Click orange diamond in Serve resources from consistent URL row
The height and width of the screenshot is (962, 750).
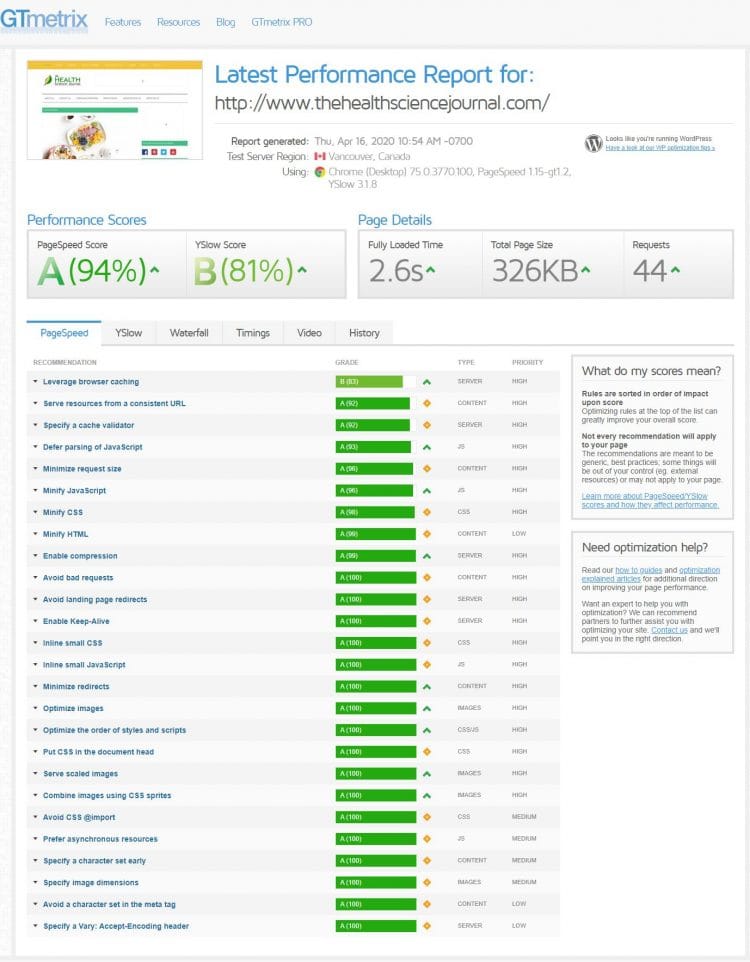427,403
